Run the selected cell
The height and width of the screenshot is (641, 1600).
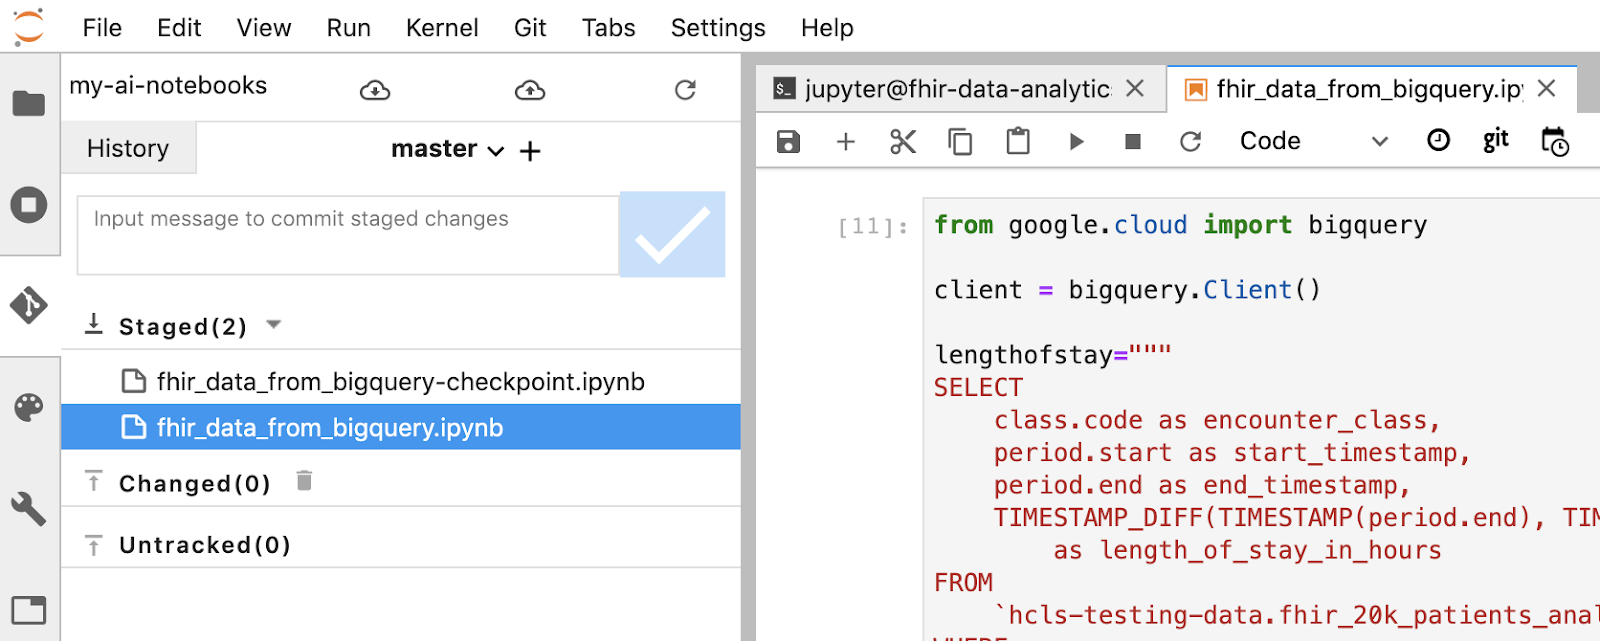click(1076, 142)
